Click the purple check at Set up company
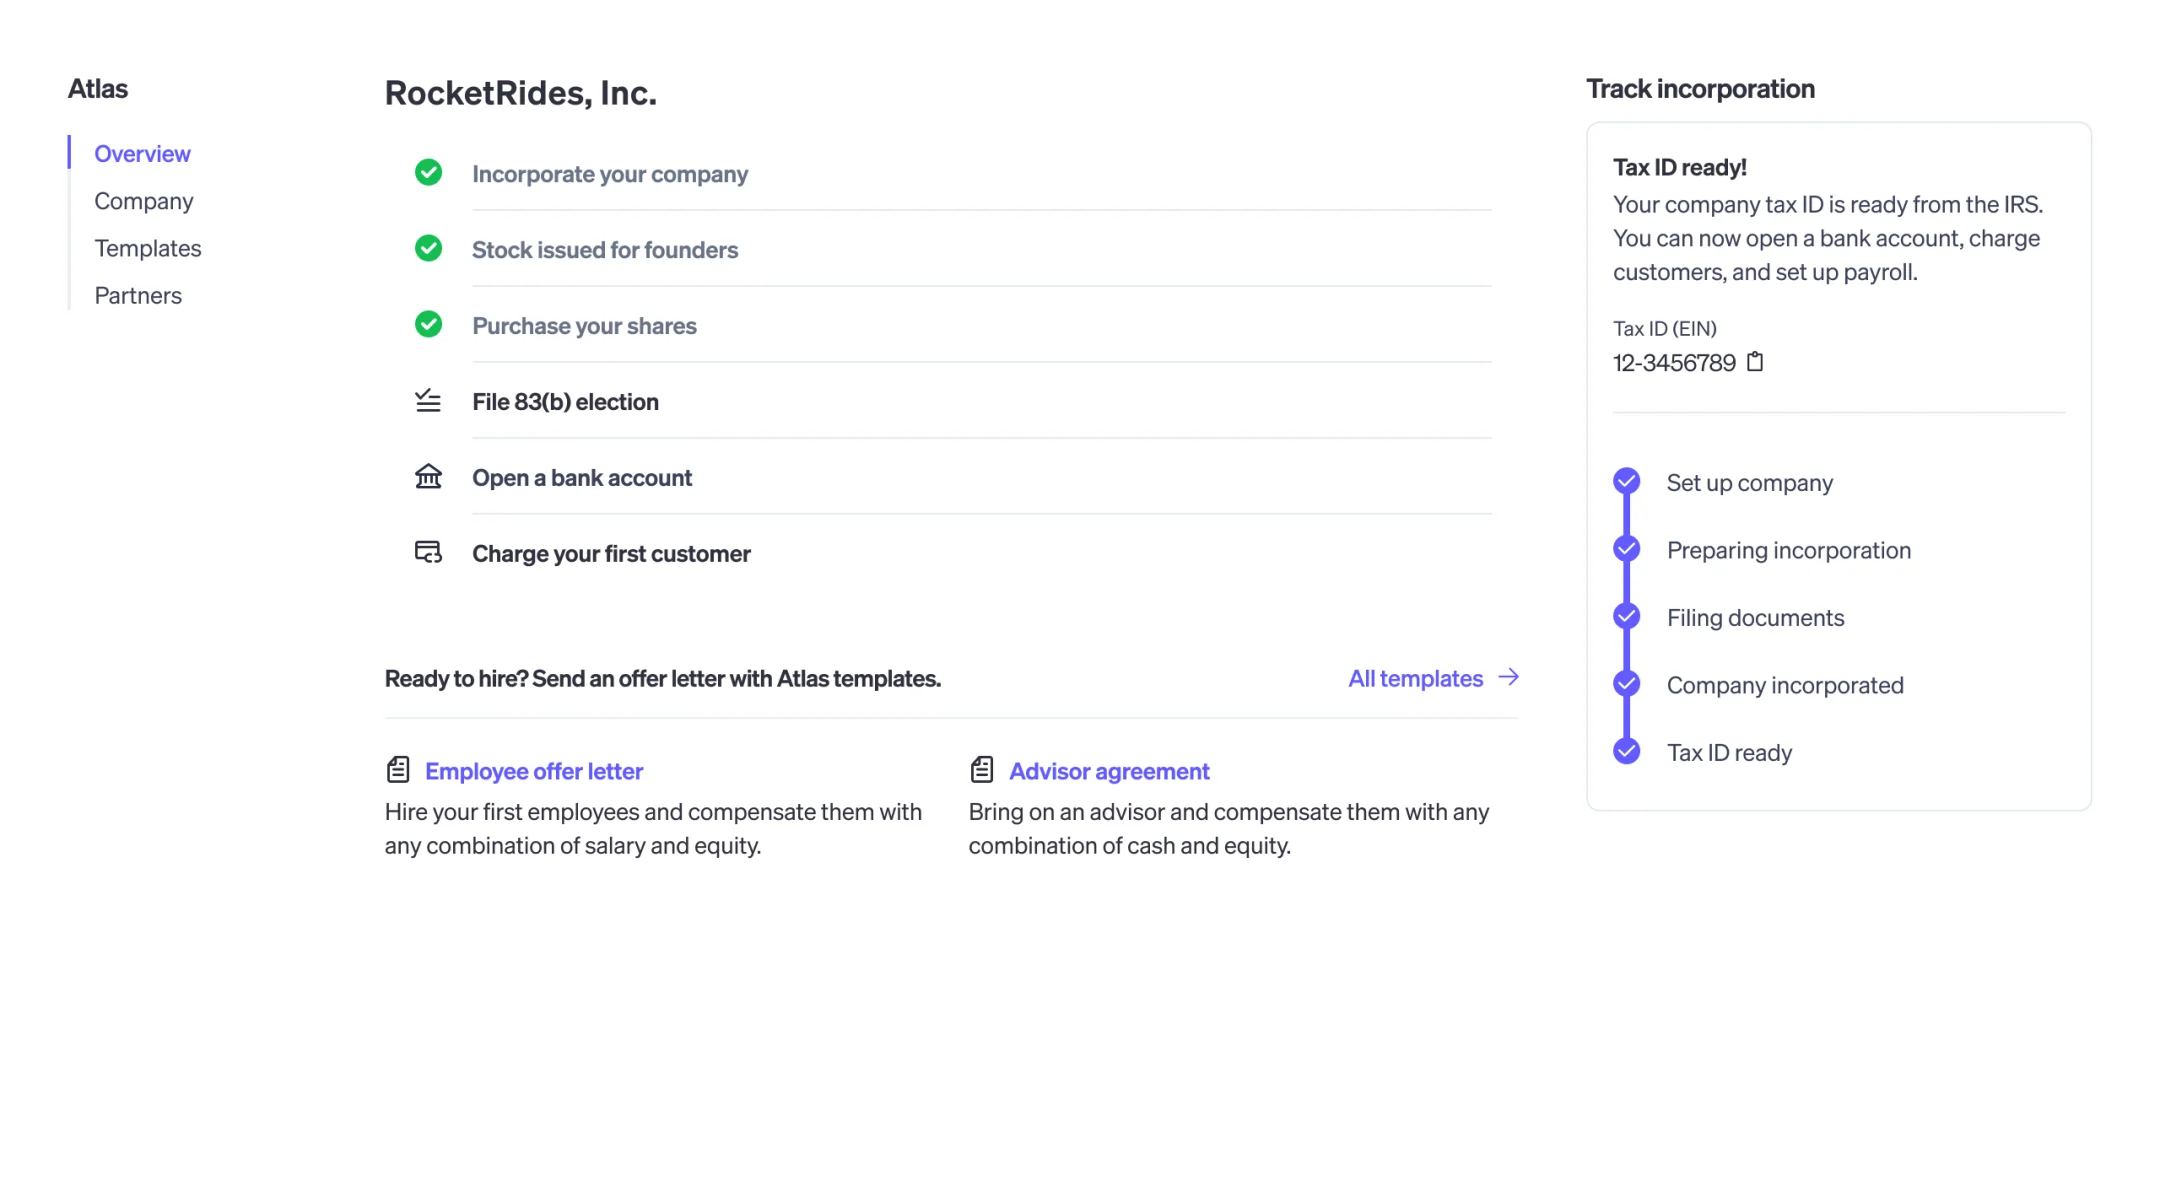 (x=1626, y=481)
